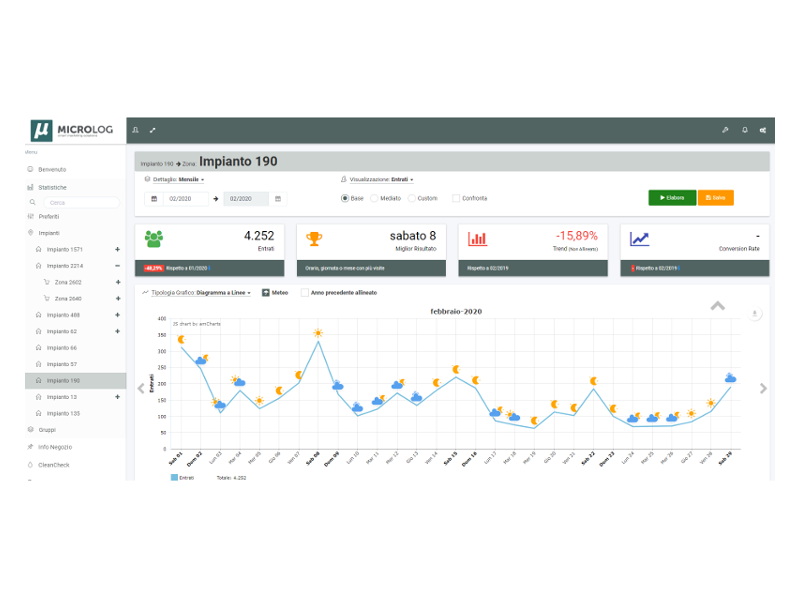Expand Impianto 1571 with plus
Screen dimensions: 800x600
[117, 249]
